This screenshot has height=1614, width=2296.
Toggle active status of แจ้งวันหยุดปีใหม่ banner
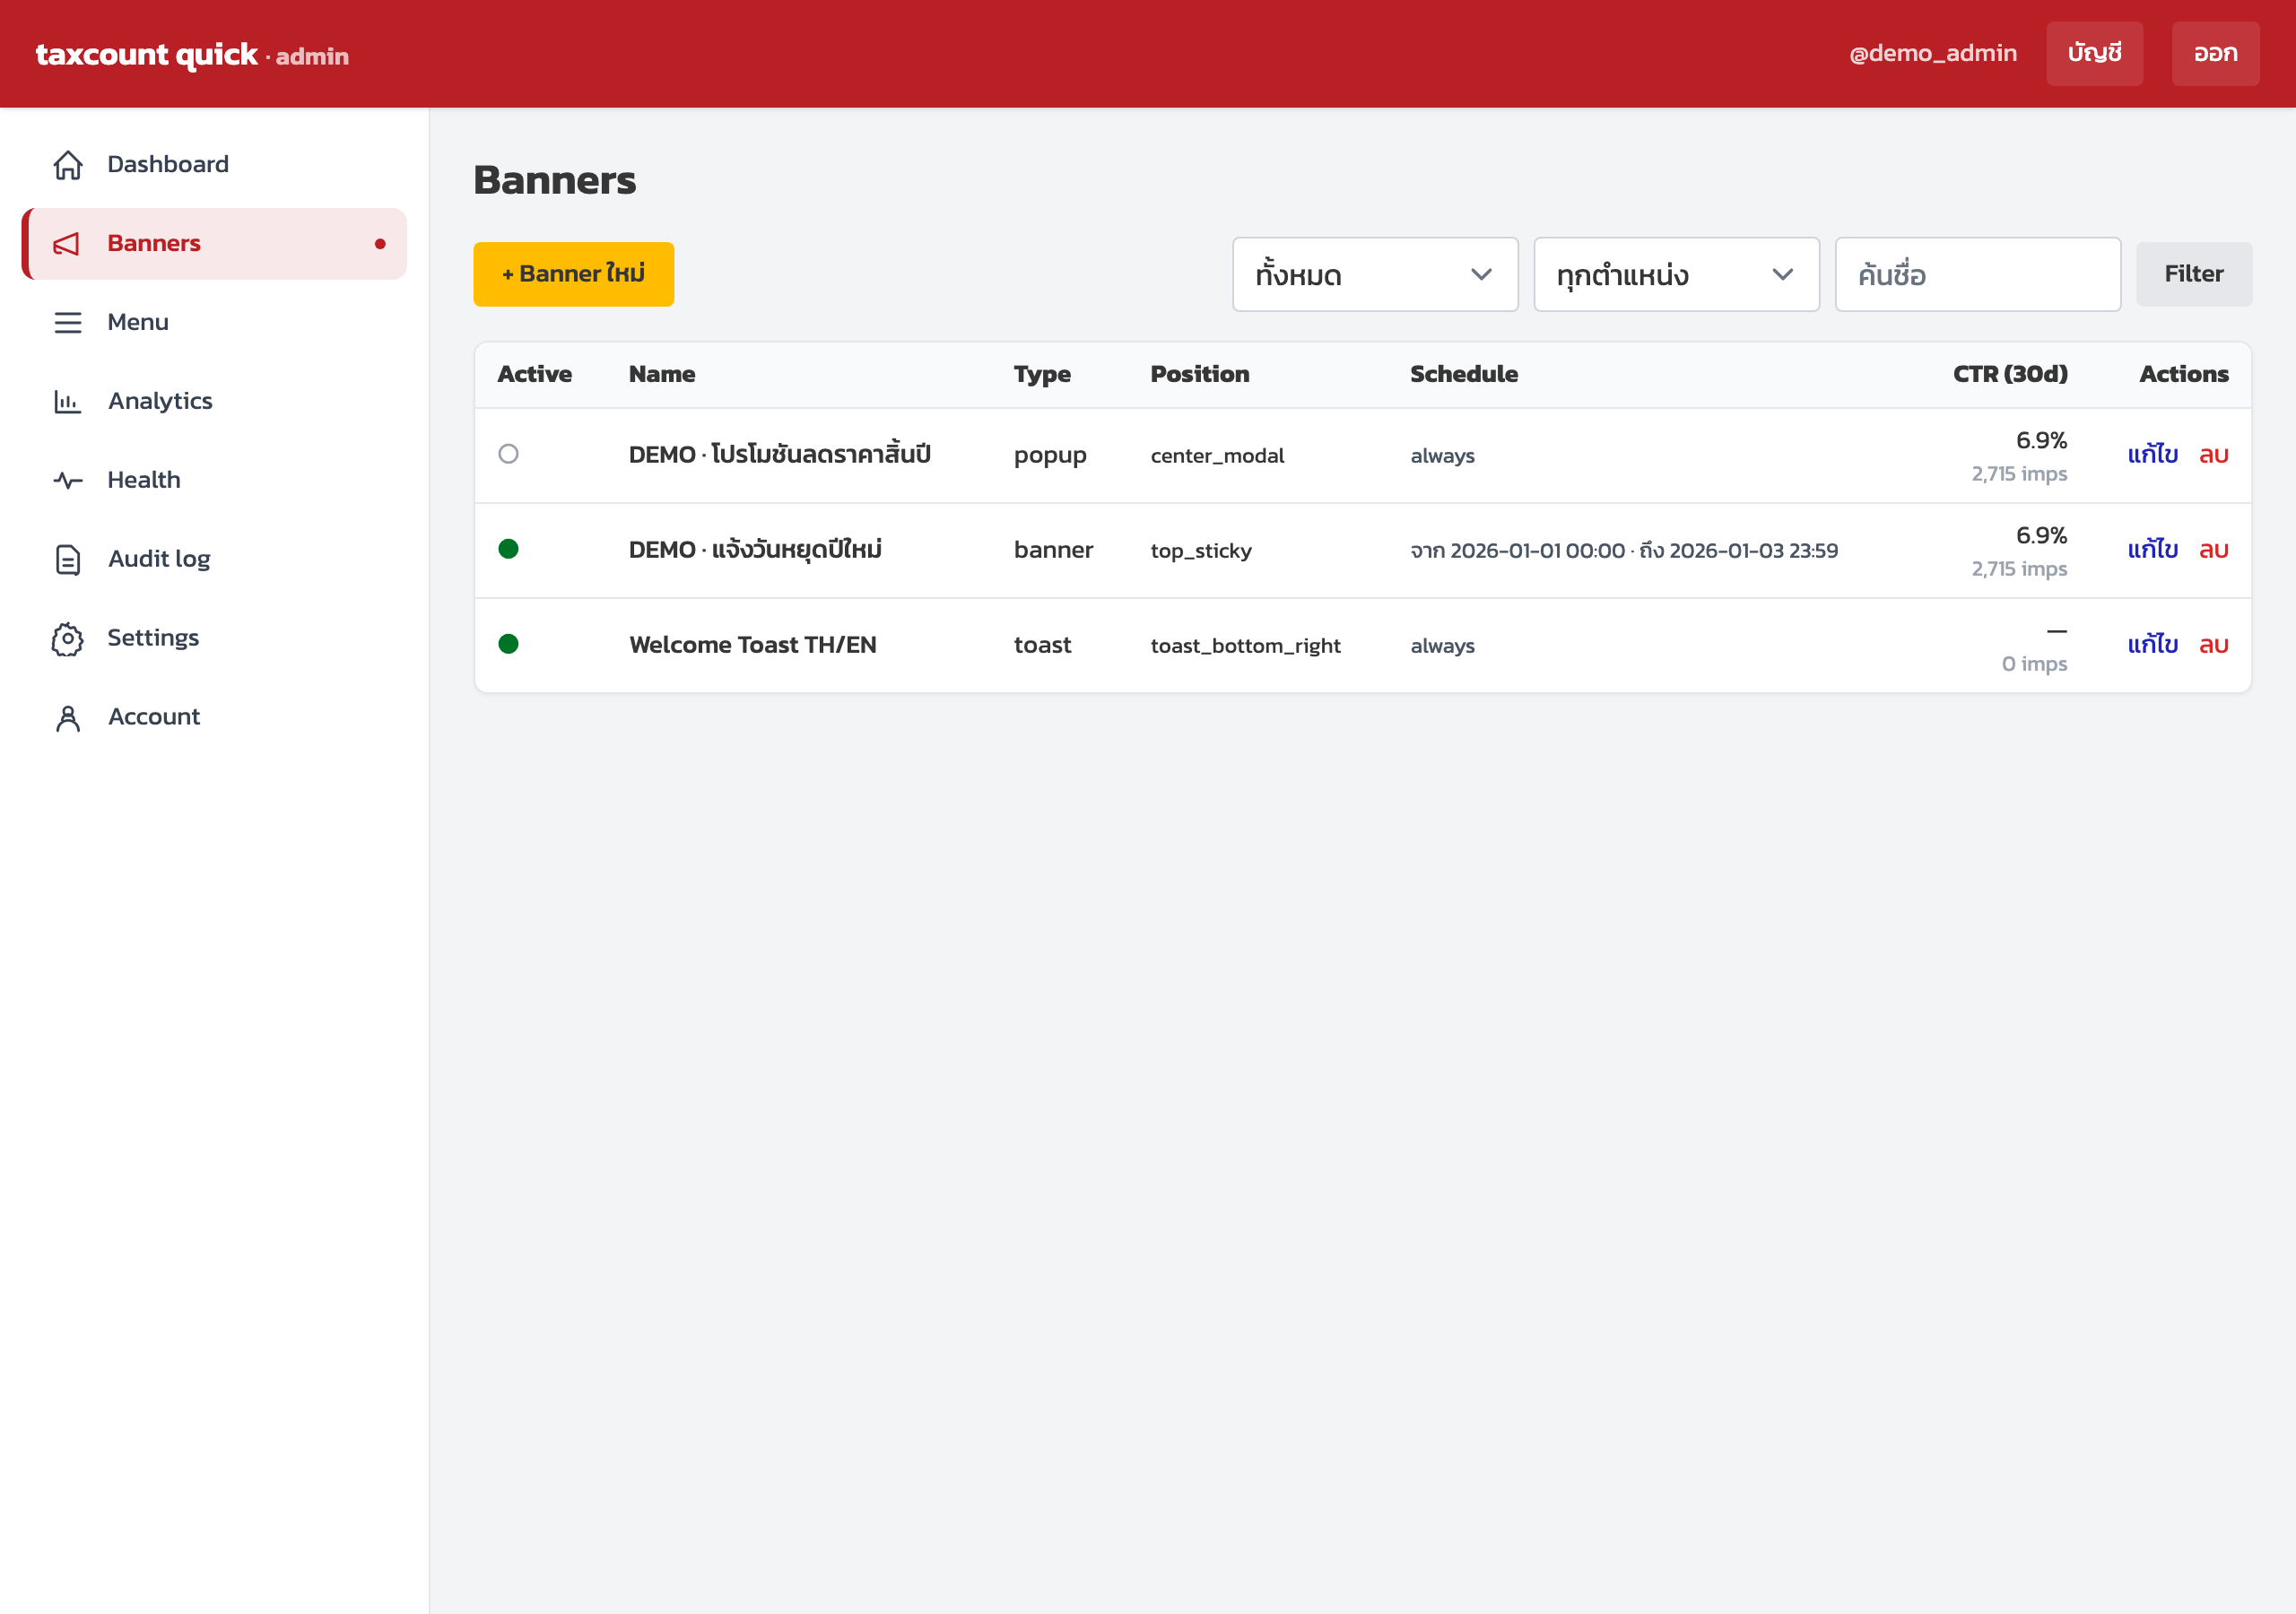coord(508,549)
